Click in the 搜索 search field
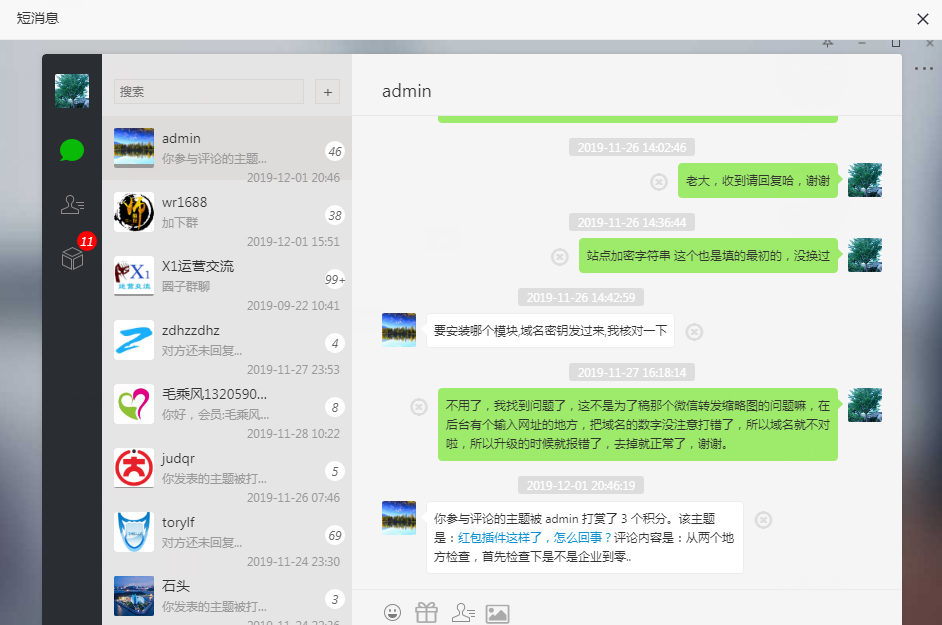This screenshot has width=942, height=625. (x=208, y=92)
